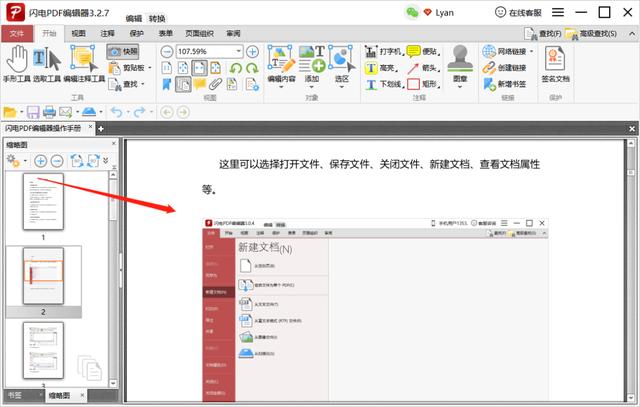Viewport: 640px width, 407px height.
Task: Click the redo arrow icon
Action: (x=140, y=112)
